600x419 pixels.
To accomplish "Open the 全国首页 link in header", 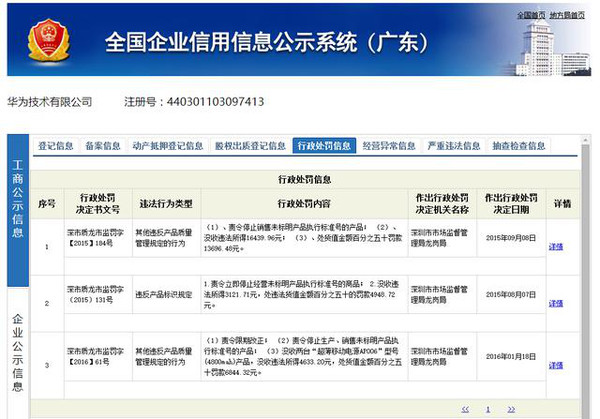I will [531, 15].
